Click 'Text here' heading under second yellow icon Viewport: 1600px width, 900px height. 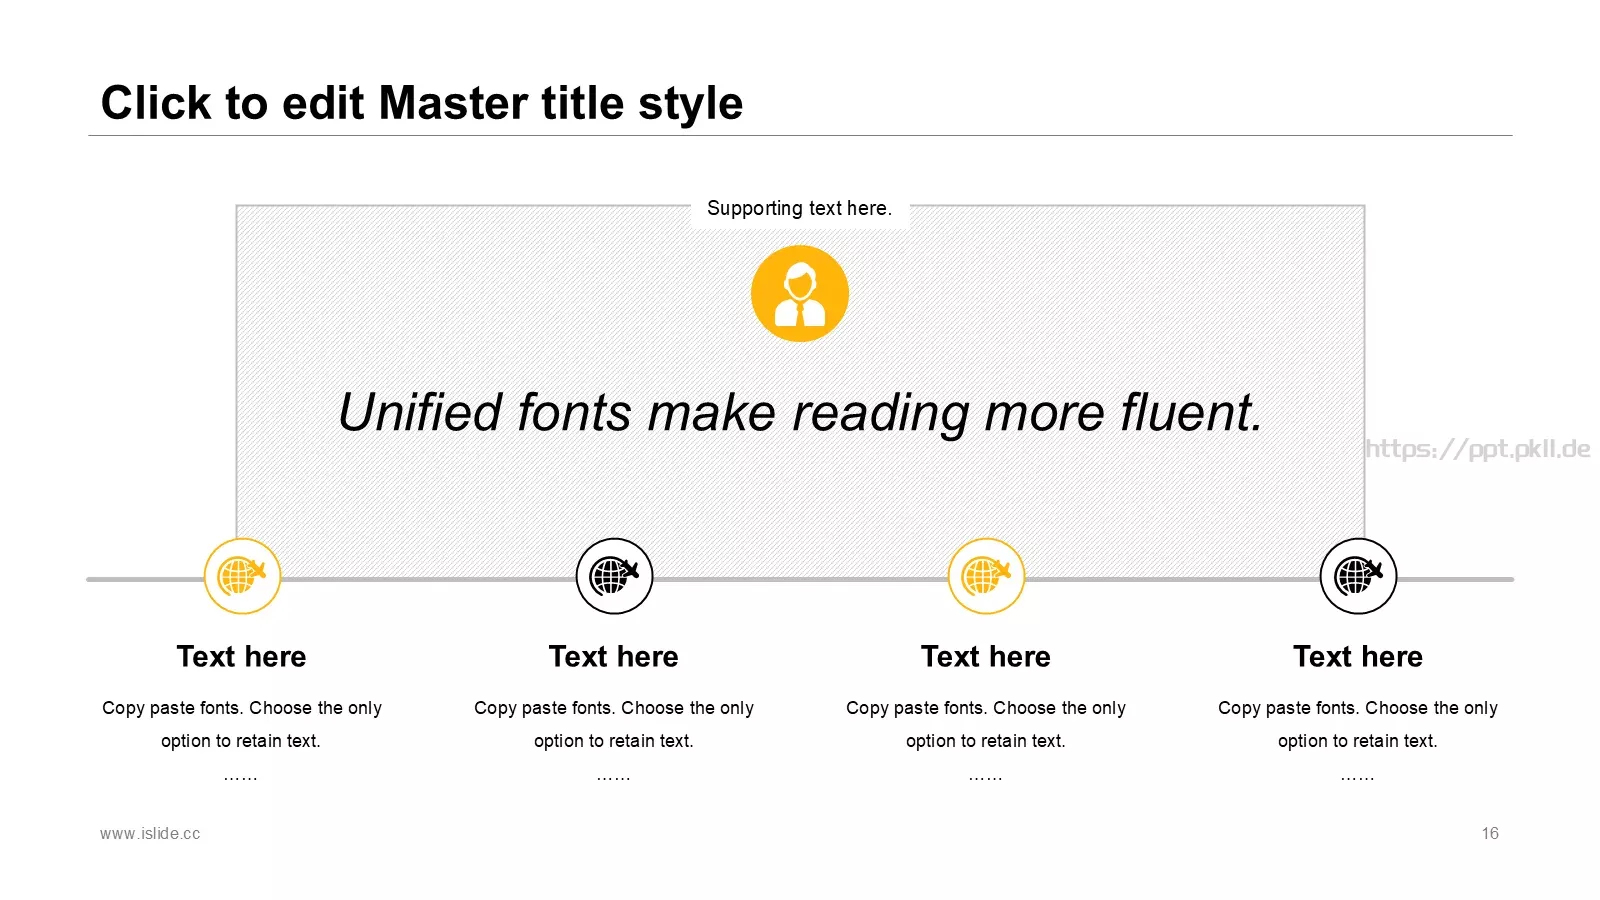(986, 657)
